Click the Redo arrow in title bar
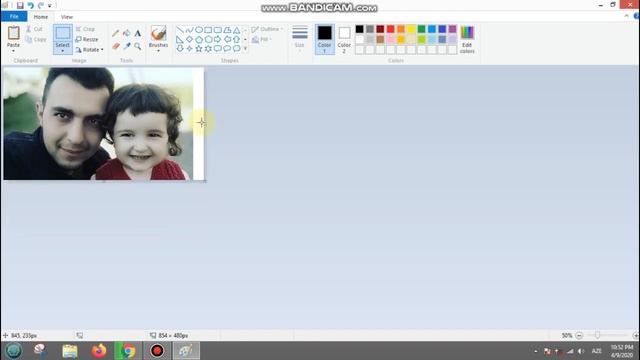Image resolution: width=640 pixels, height=360 pixels. (41, 5)
